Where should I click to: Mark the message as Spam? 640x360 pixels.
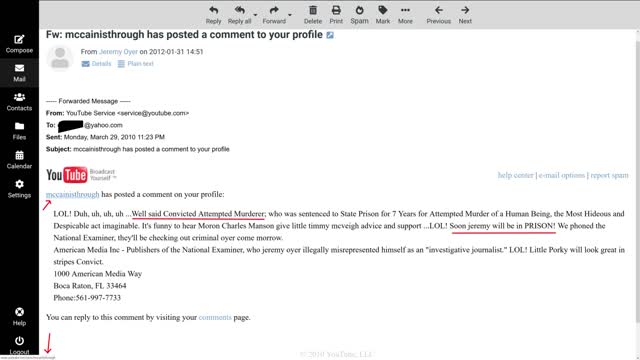point(359,15)
